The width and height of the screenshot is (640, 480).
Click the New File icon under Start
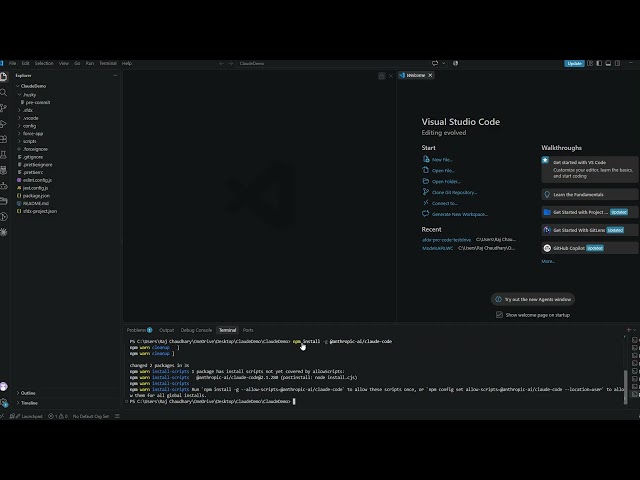[426, 159]
